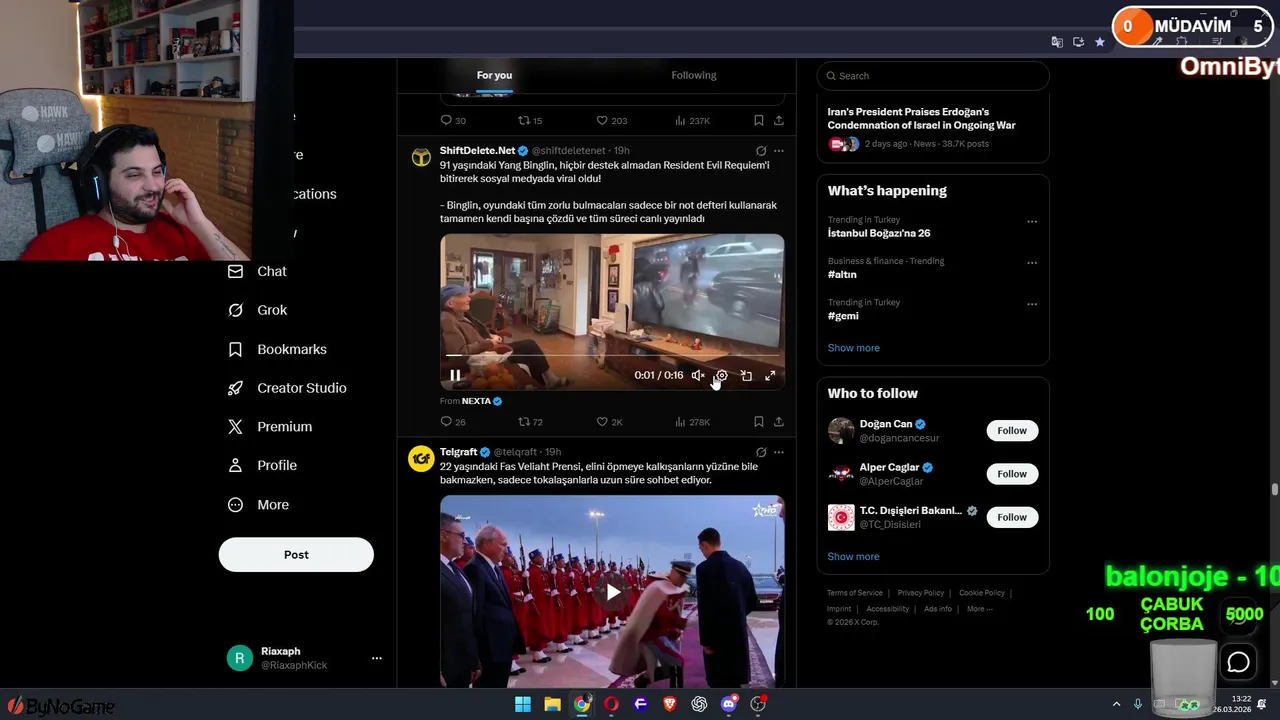Open the Windows Start menu
The image size is (1280, 720).
point(523,704)
